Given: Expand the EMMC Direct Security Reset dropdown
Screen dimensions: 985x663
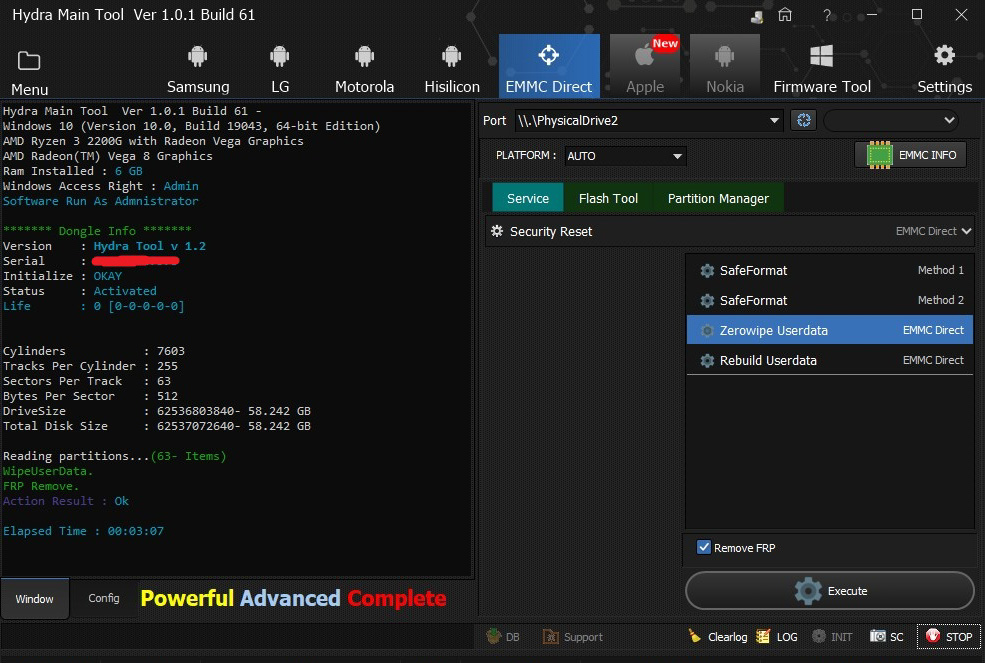Looking at the screenshot, I should [965, 231].
